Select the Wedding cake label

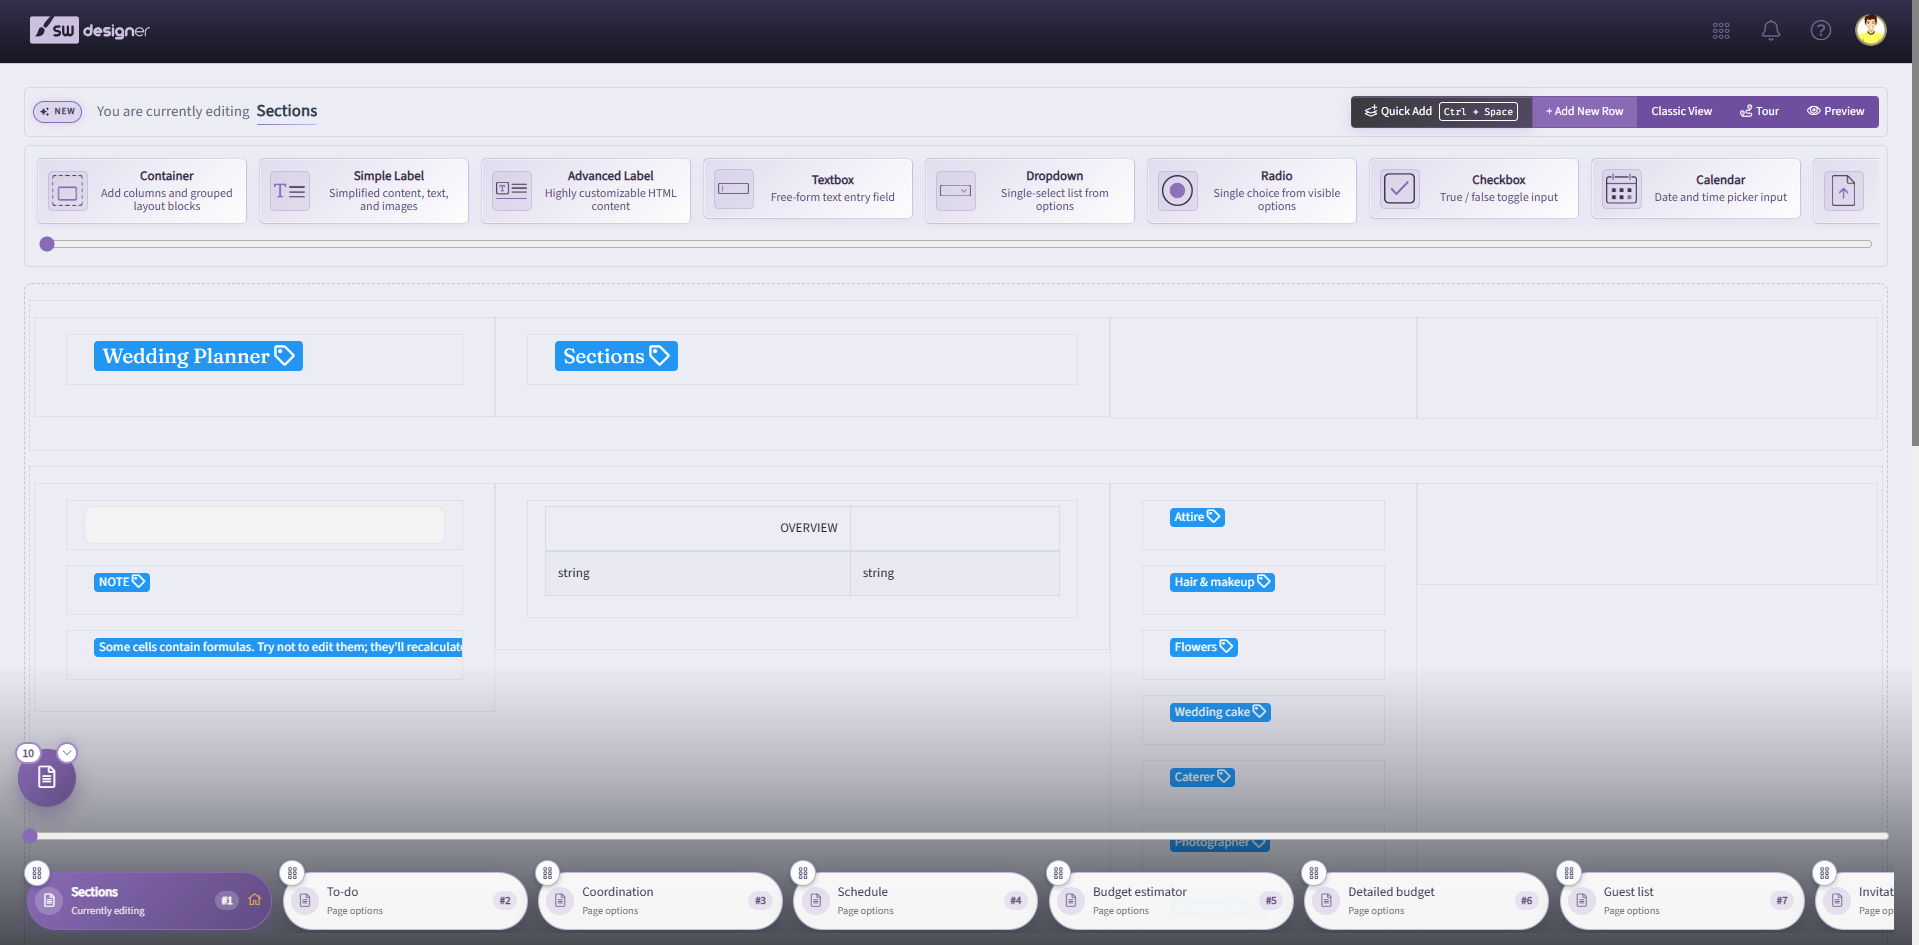1220,712
